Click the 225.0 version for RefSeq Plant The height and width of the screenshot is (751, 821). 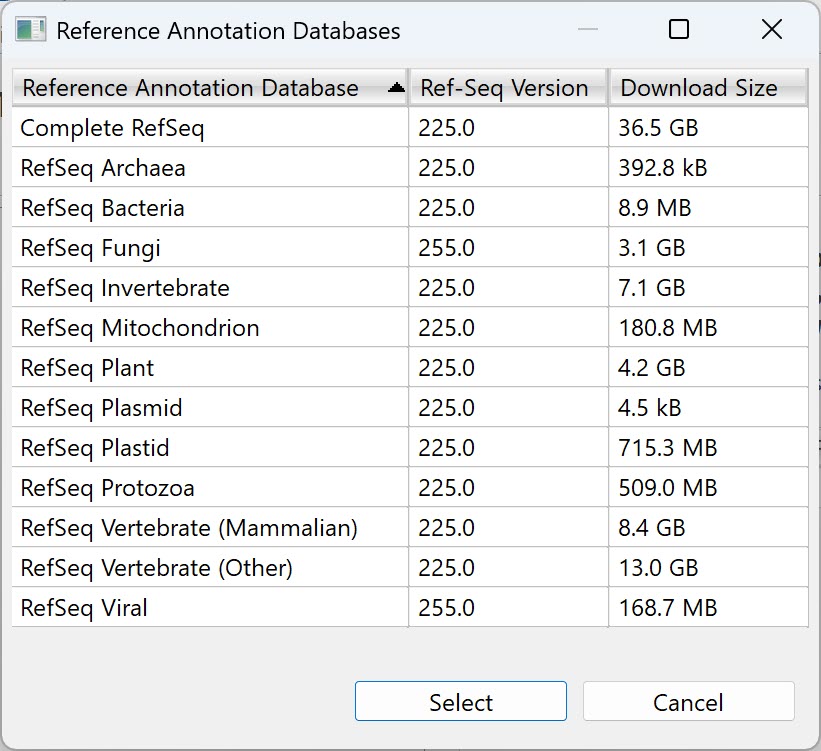tap(508, 368)
